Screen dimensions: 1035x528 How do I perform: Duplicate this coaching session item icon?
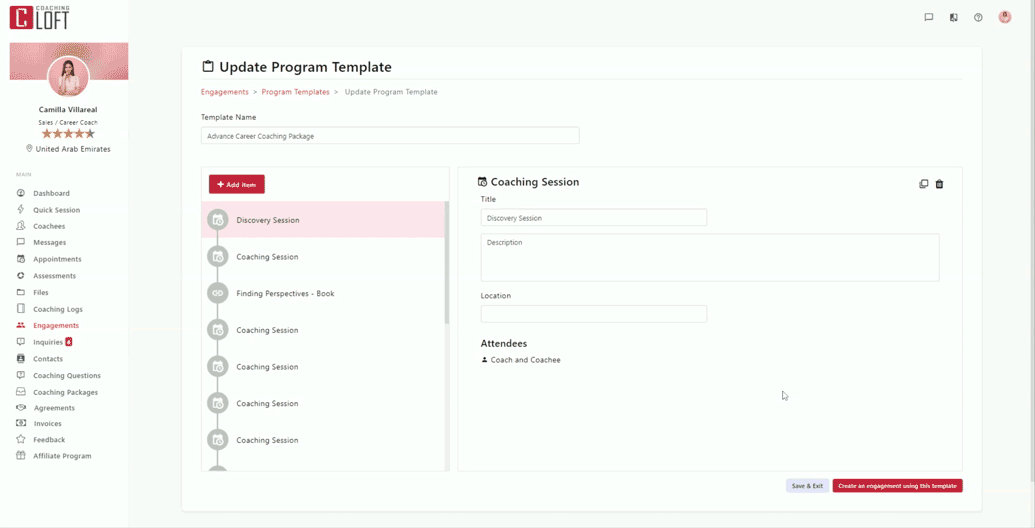tap(923, 184)
